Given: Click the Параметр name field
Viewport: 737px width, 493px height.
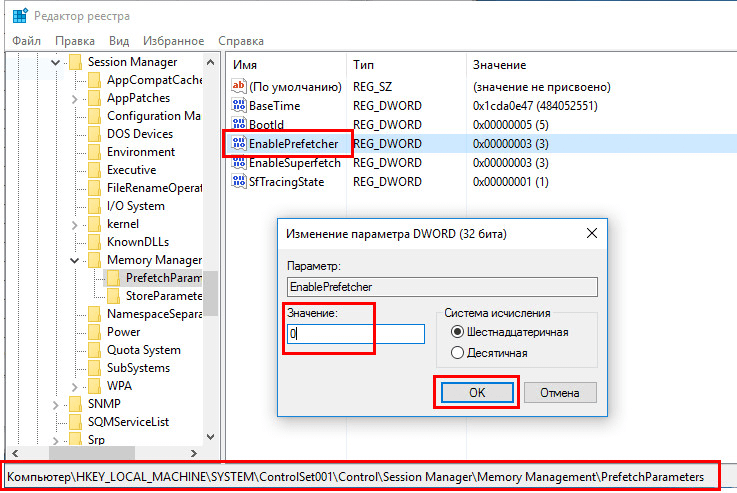Looking at the screenshot, I should (x=442, y=287).
